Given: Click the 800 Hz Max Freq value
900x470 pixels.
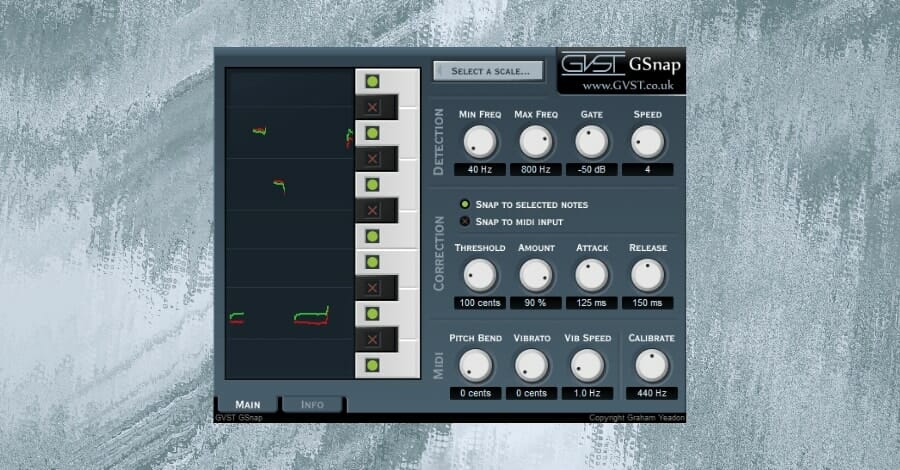Looking at the screenshot, I should 536,170.
